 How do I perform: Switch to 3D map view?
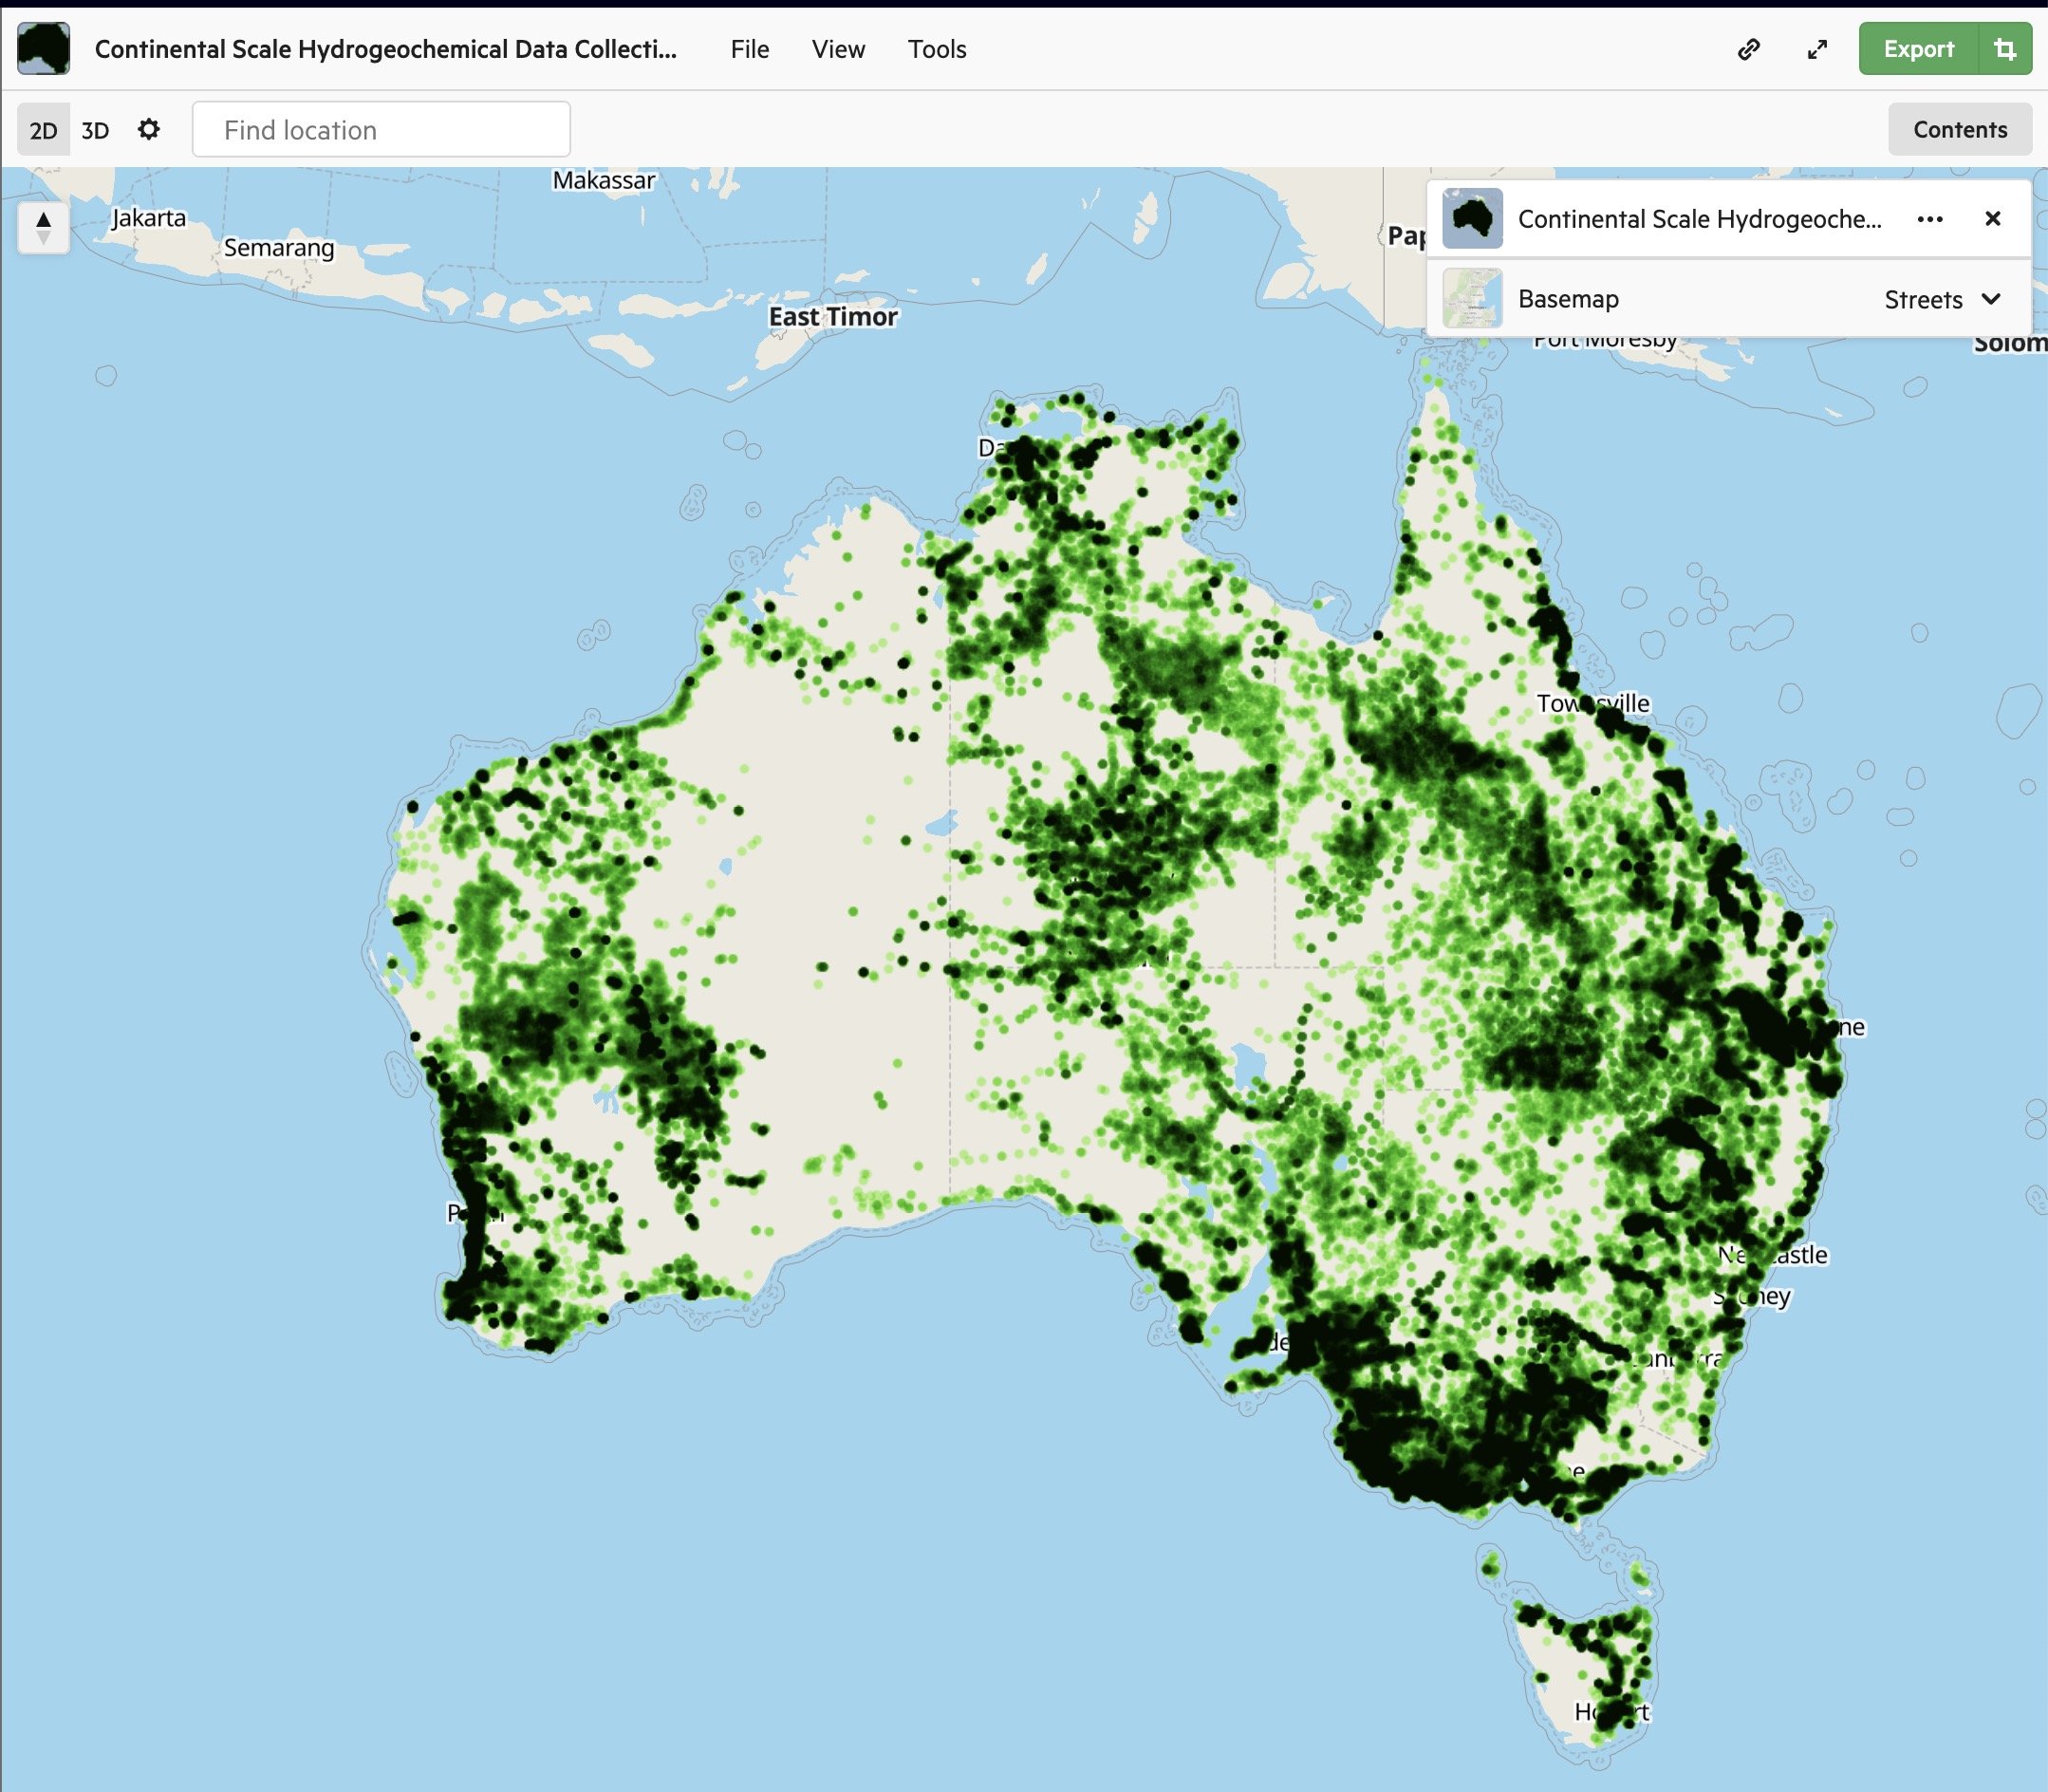pos(95,130)
